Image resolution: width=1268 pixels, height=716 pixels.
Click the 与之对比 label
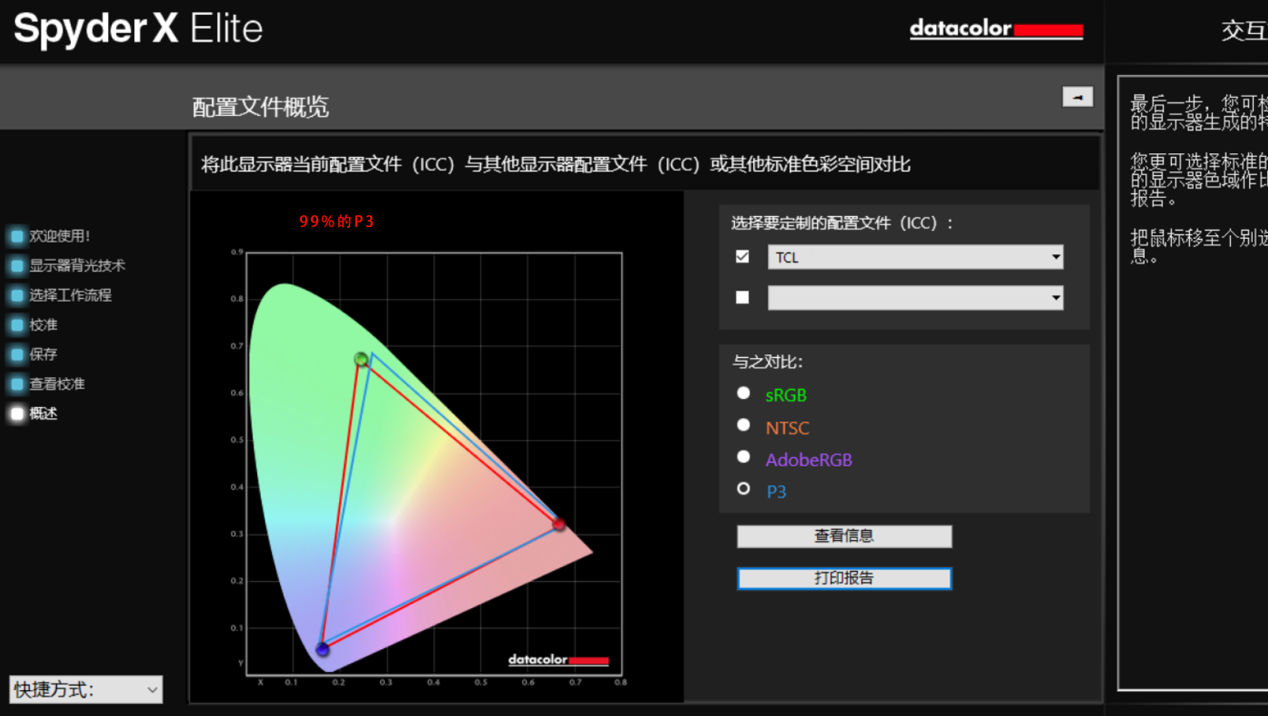pos(767,362)
